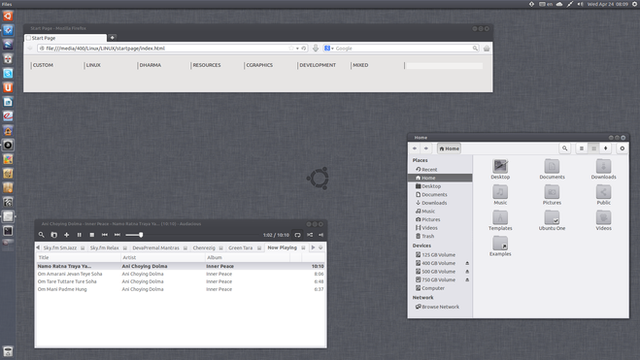The height and width of the screenshot is (360, 640).
Task: Open the Examples folder shortcut
Action: (500, 243)
